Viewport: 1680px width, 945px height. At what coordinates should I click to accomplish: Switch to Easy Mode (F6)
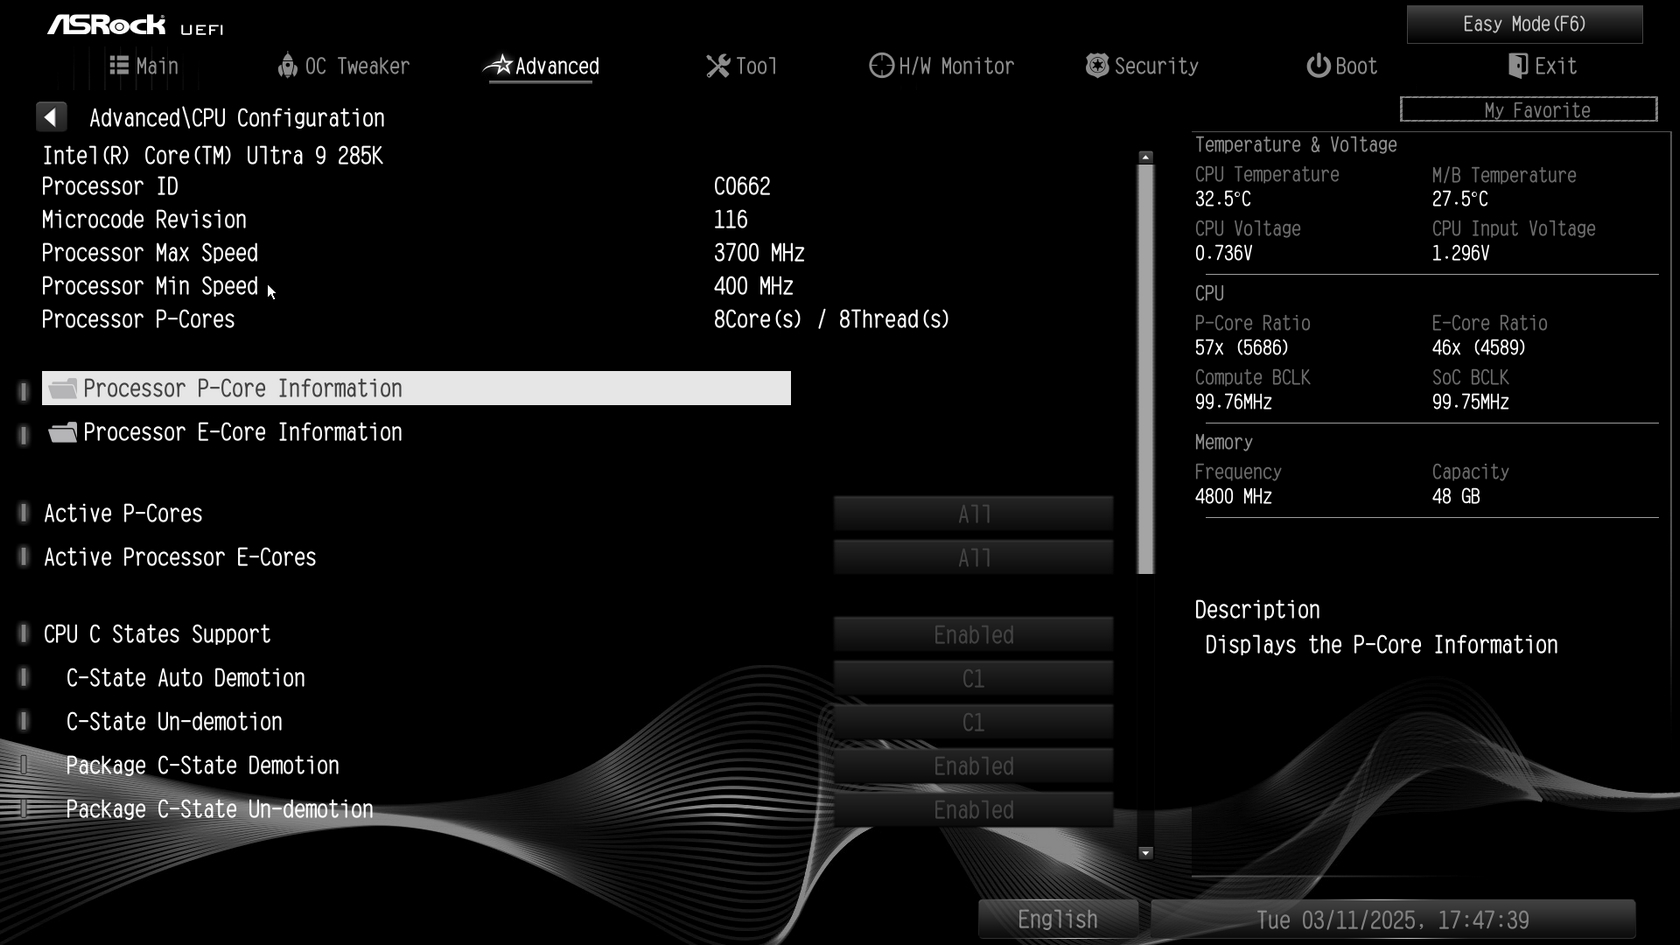point(1524,24)
